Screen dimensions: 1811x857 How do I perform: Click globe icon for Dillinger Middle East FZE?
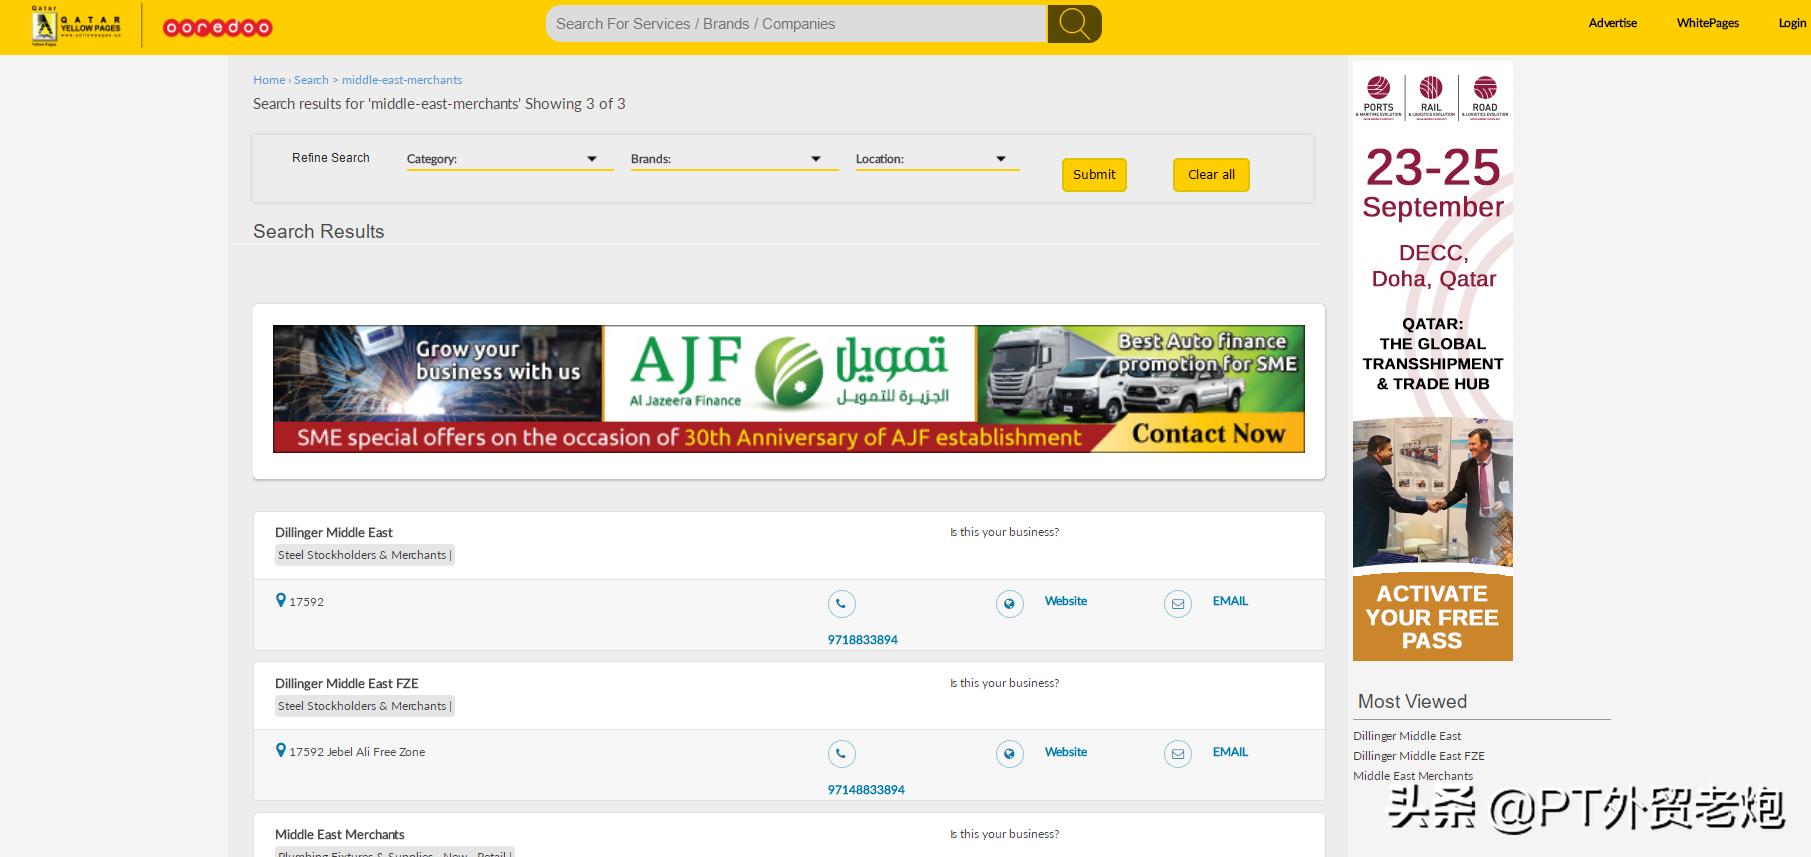pyautogui.click(x=1009, y=754)
